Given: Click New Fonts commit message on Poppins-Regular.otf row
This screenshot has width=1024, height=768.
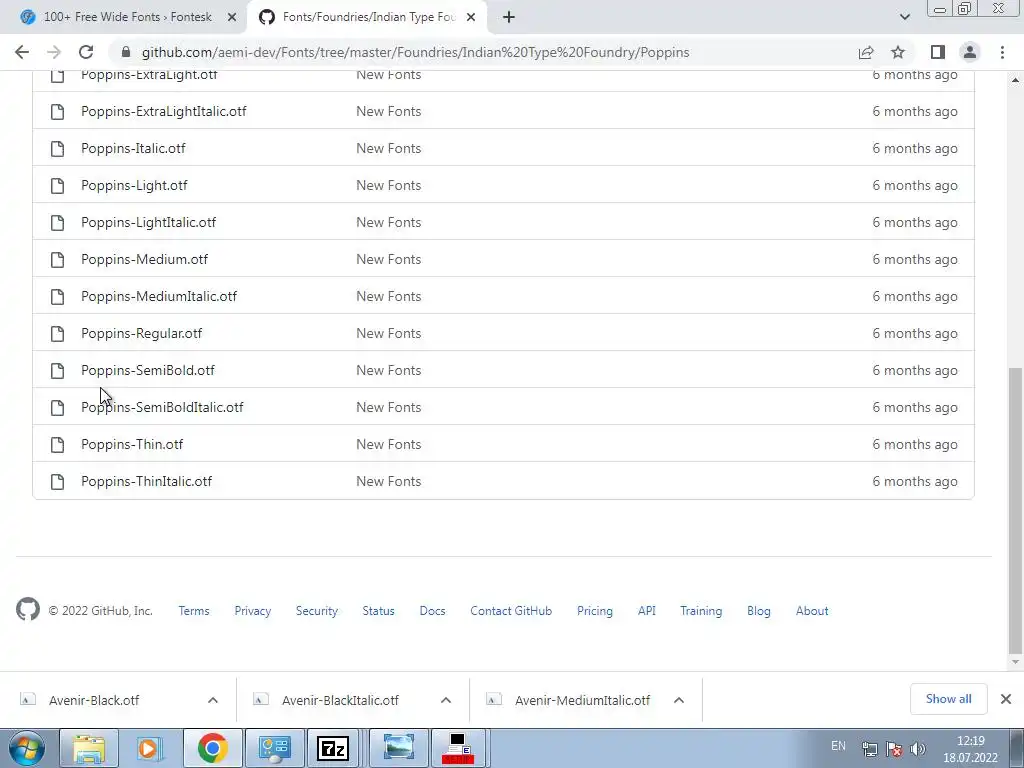Looking at the screenshot, I should click(x=389, y=333).
